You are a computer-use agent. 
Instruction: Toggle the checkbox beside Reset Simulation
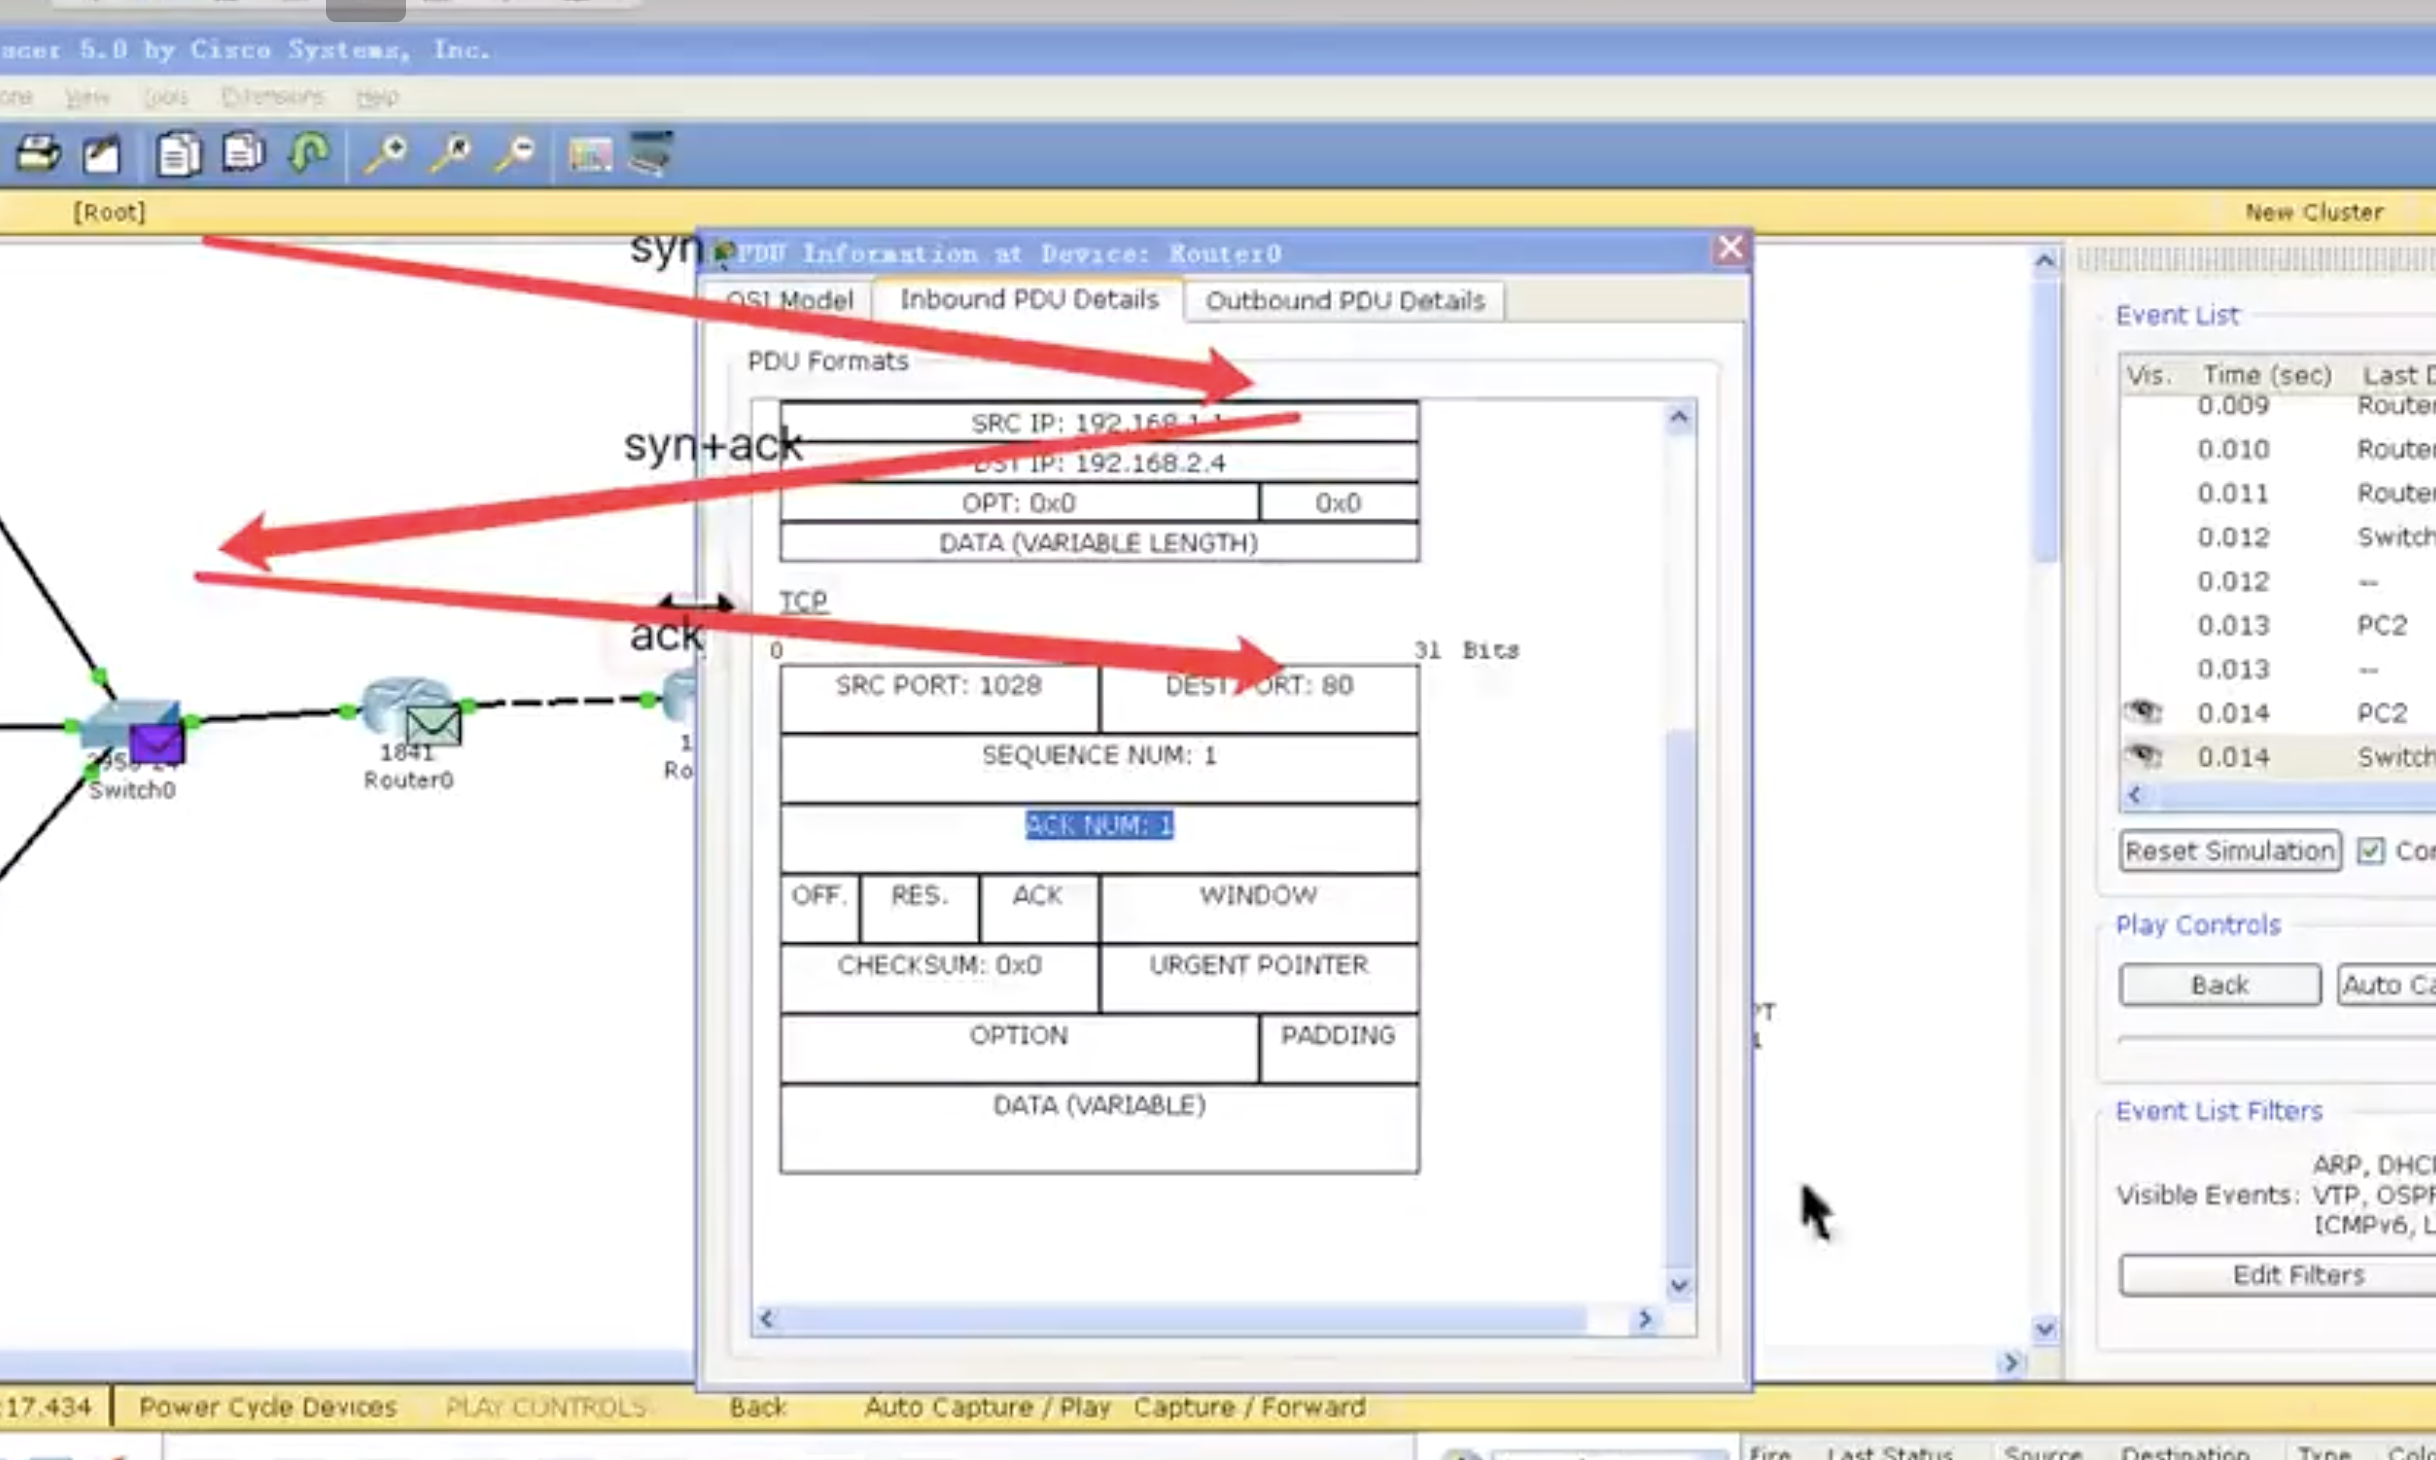coord(2370,851)
